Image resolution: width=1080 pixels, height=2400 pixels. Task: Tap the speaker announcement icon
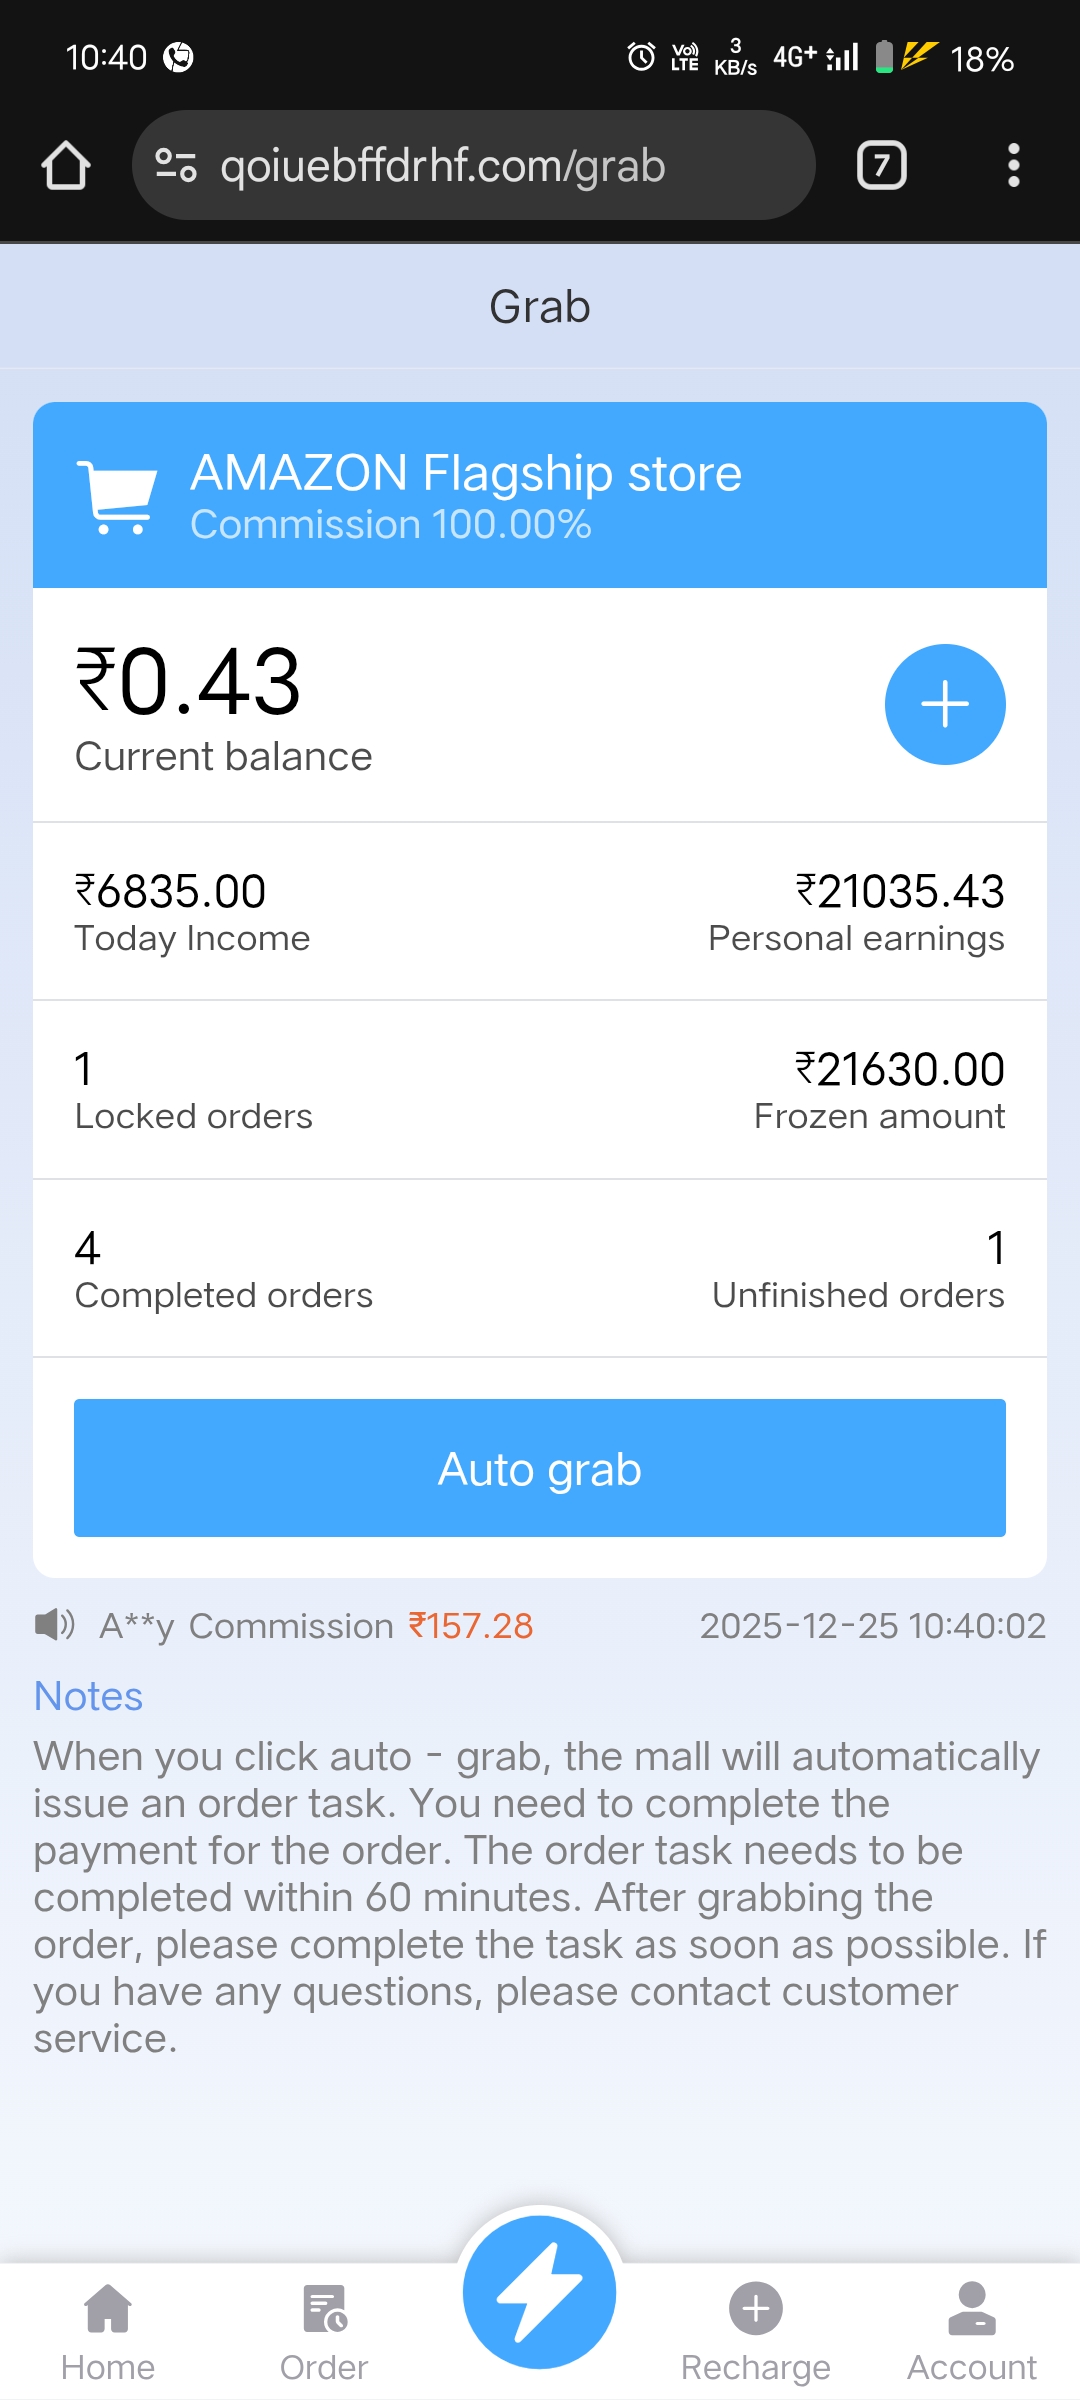click(x=55, y=1625)
